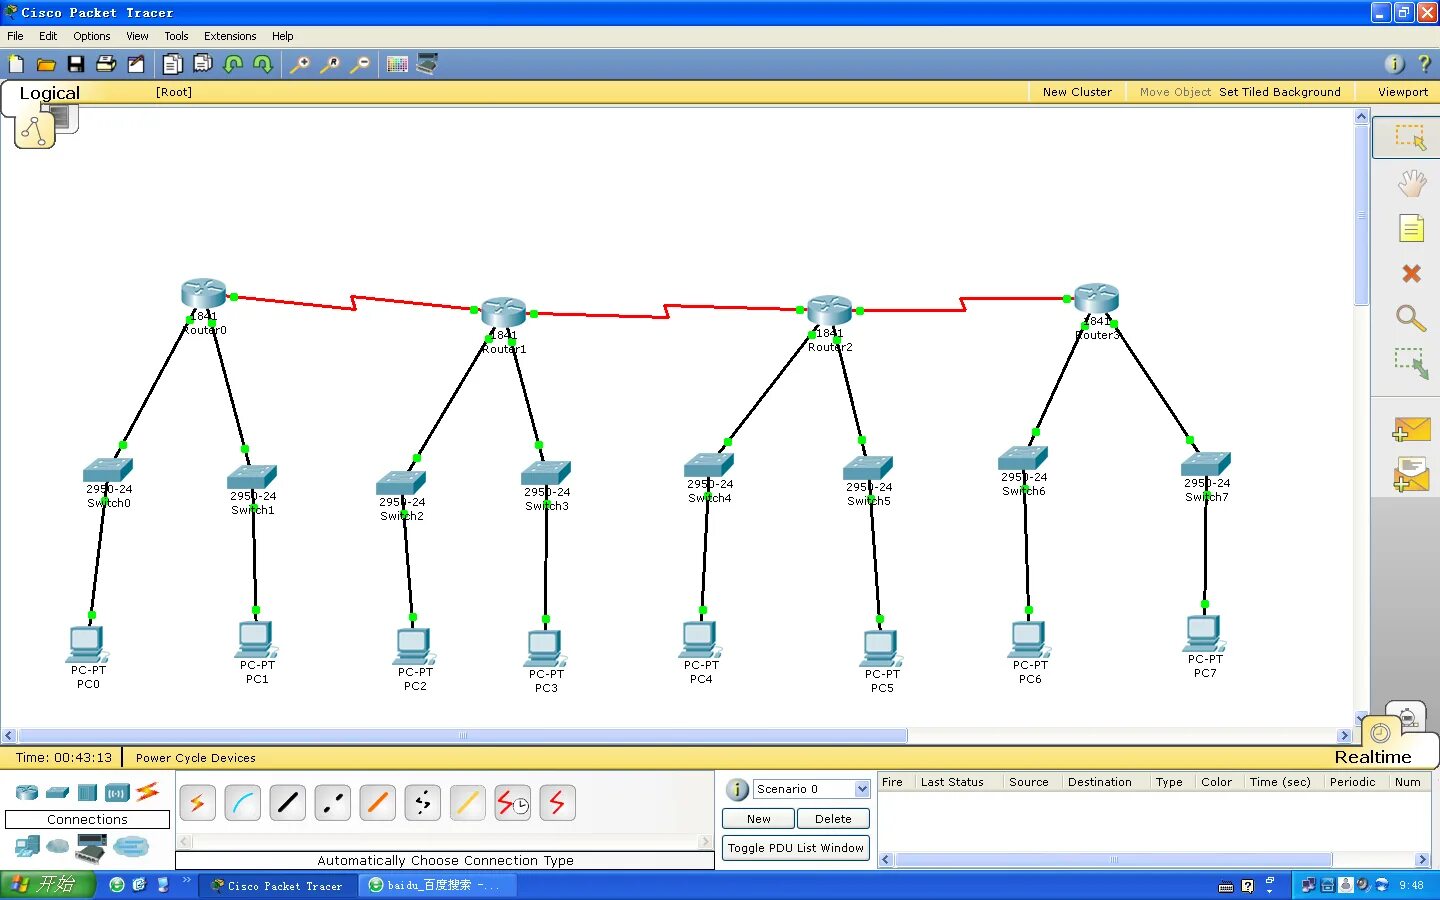Choose the Switches device category
The height and width of the screenshot is (900, 1440).
[58, 793]
